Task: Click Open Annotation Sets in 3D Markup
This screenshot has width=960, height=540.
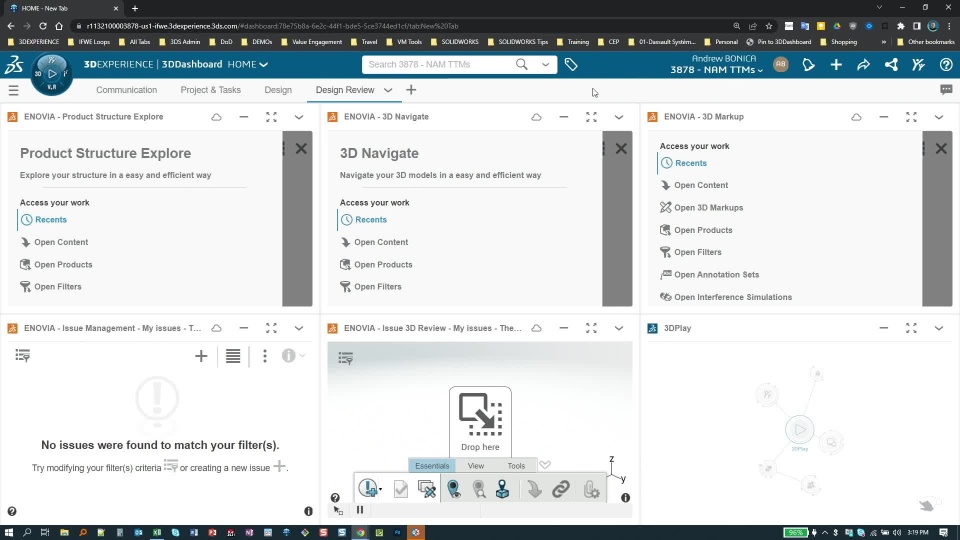Action: (710, 275)
